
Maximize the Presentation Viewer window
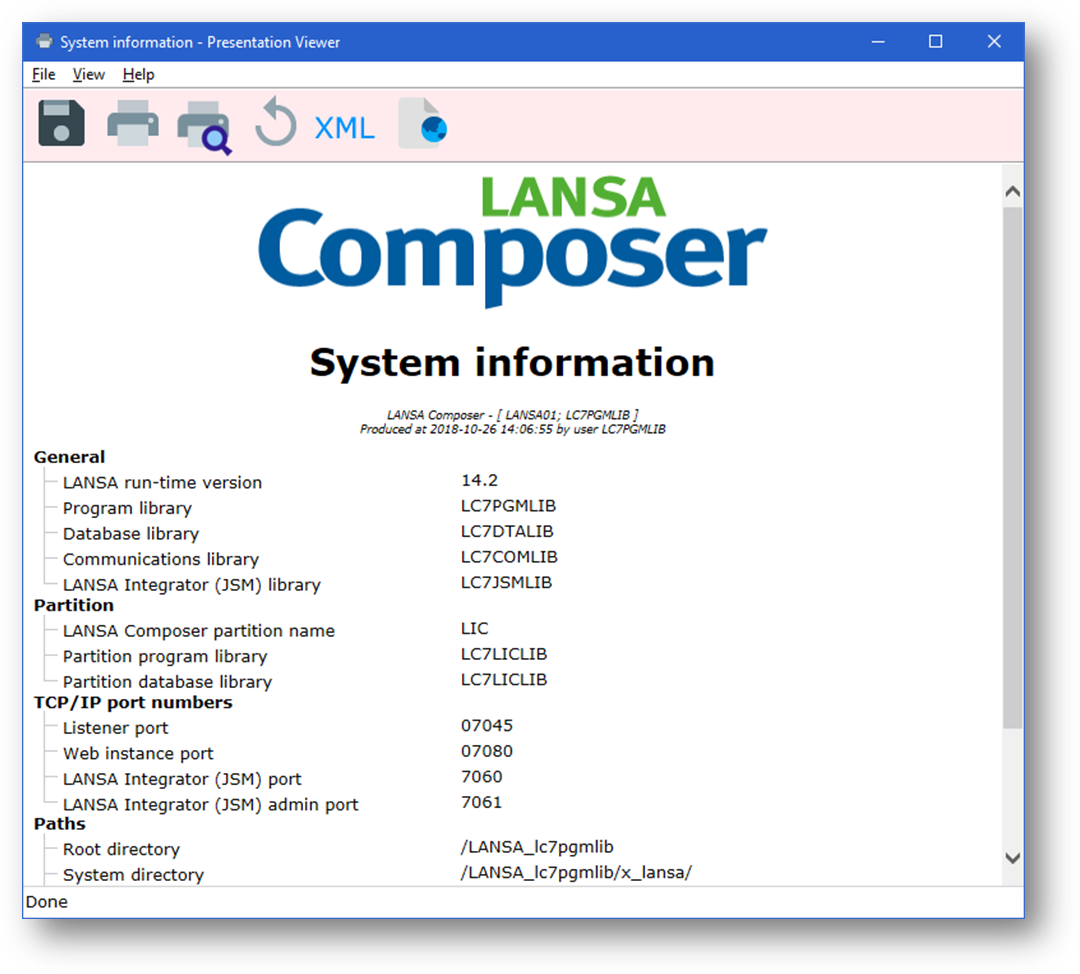click(935, 41)
